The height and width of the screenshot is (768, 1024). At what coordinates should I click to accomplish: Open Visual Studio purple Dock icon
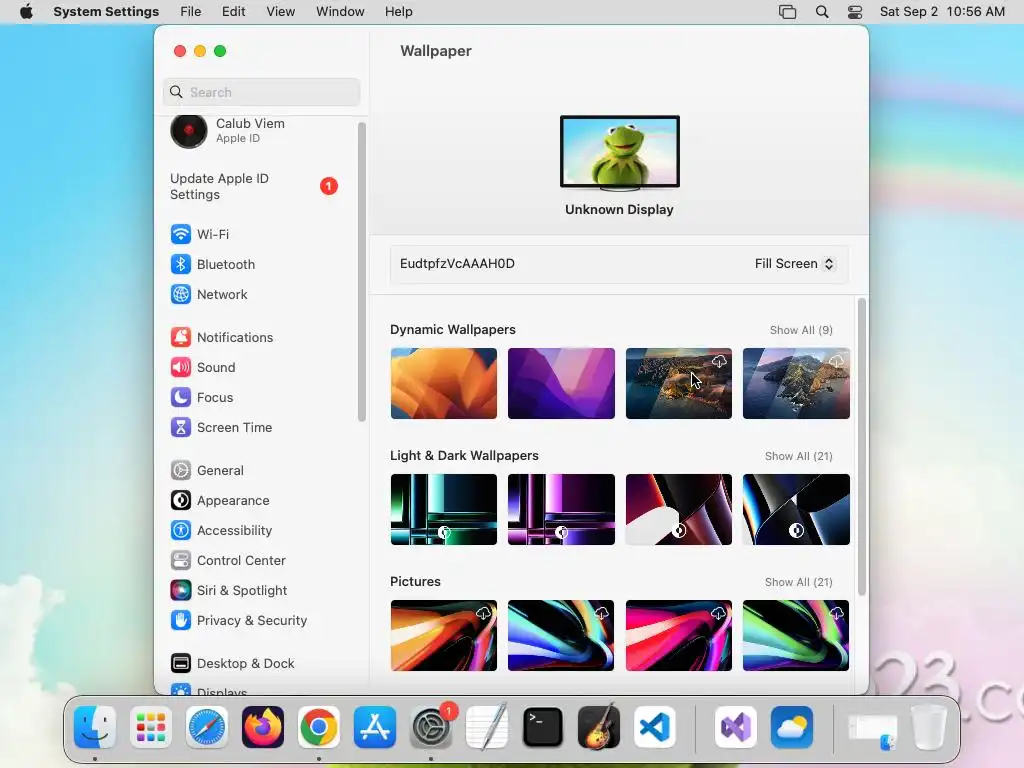736,726
